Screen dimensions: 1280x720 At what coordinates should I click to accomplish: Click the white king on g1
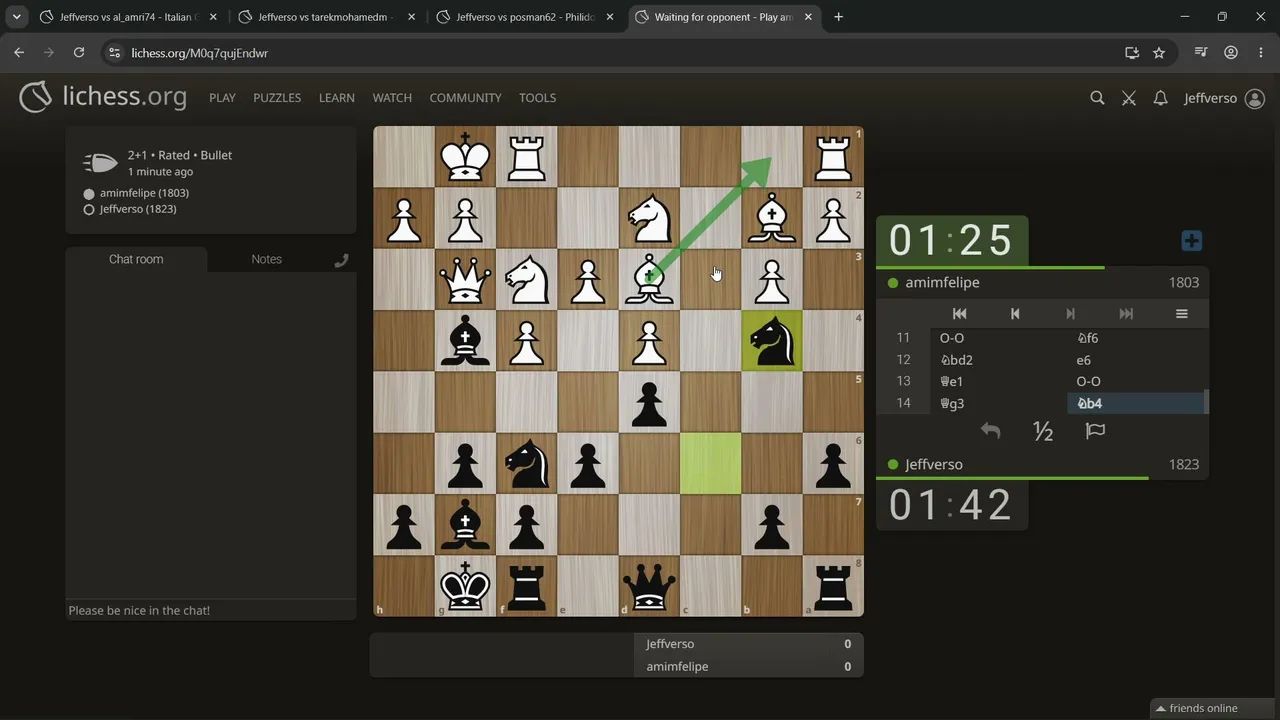[465, 157]
